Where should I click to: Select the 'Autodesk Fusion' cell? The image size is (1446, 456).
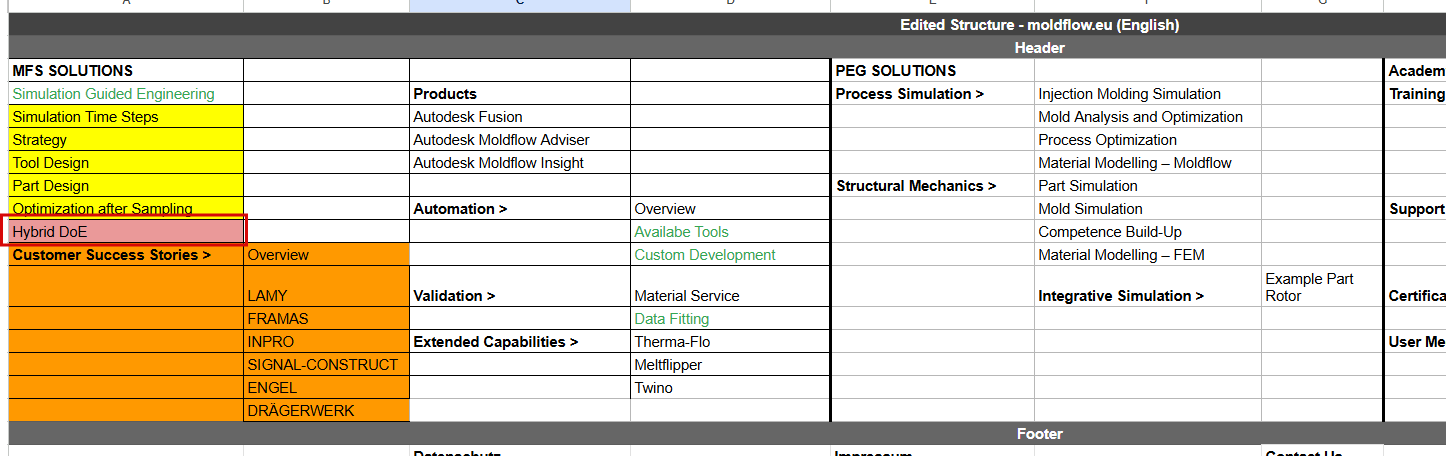[520, 117]
